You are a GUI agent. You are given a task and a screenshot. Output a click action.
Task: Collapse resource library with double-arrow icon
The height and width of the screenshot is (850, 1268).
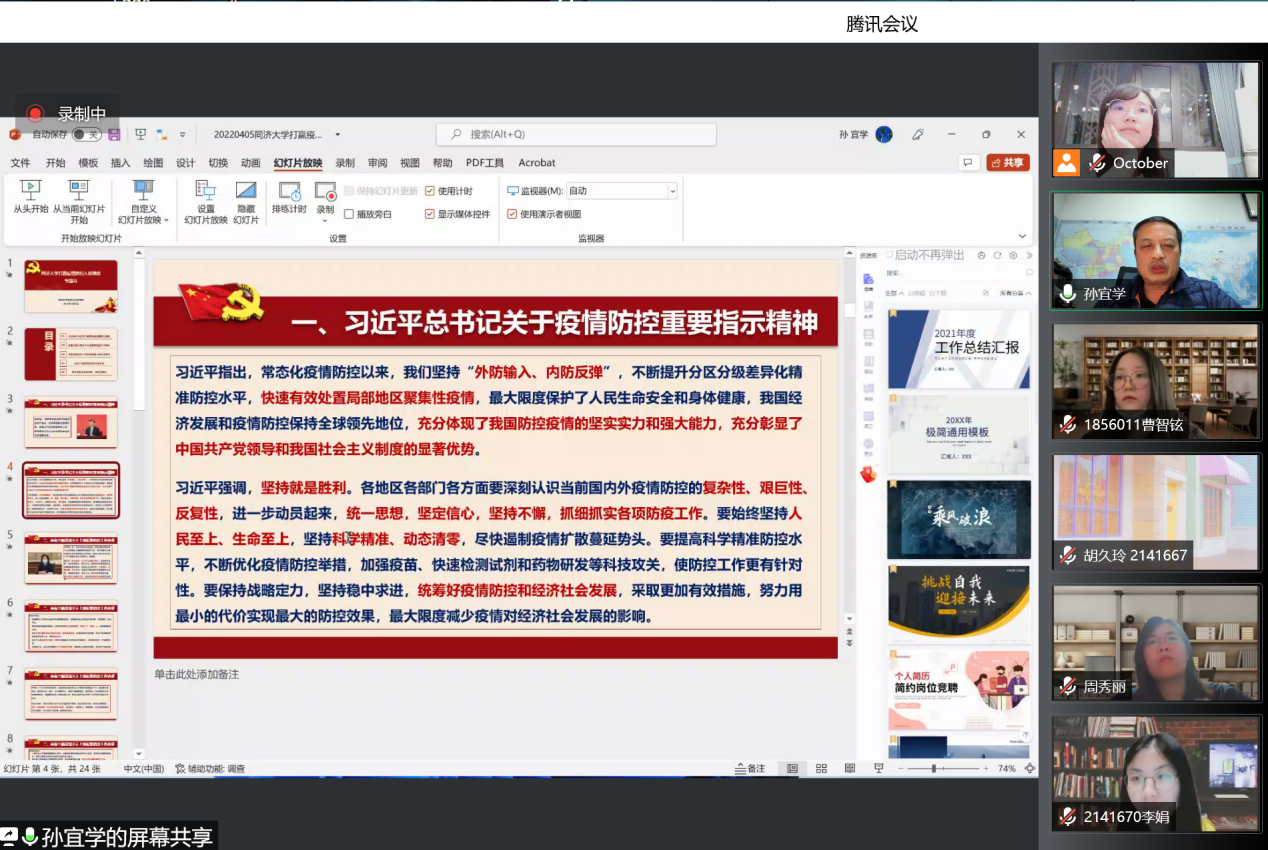click(1028, 255)
